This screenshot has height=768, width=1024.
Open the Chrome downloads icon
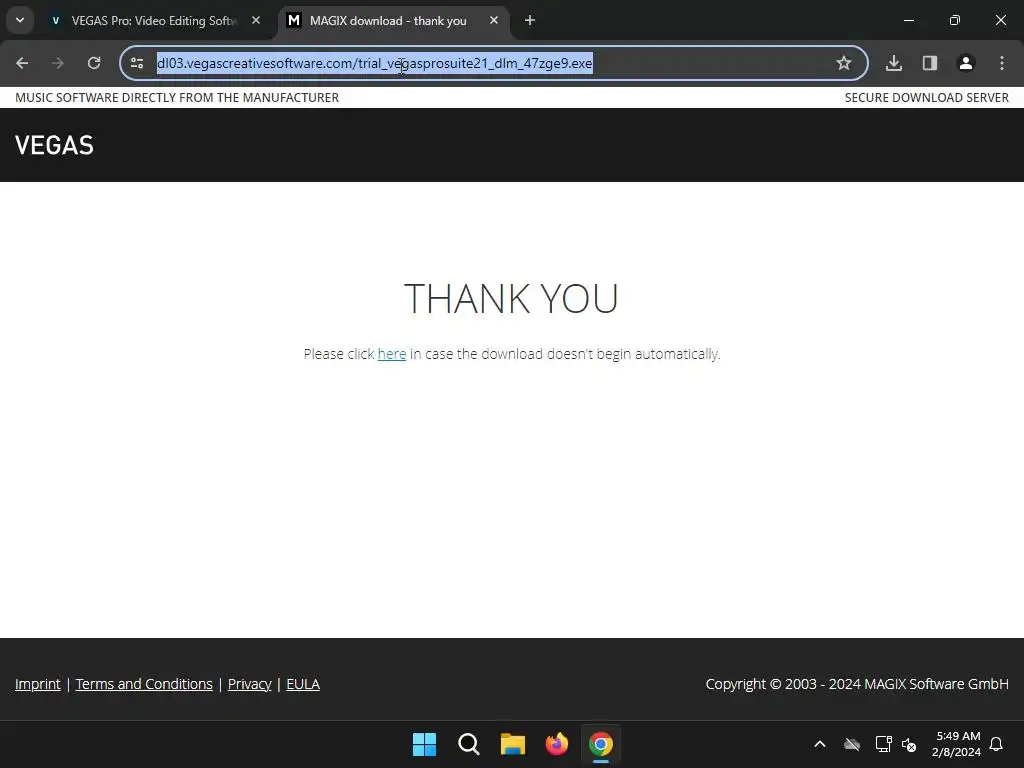894,63
